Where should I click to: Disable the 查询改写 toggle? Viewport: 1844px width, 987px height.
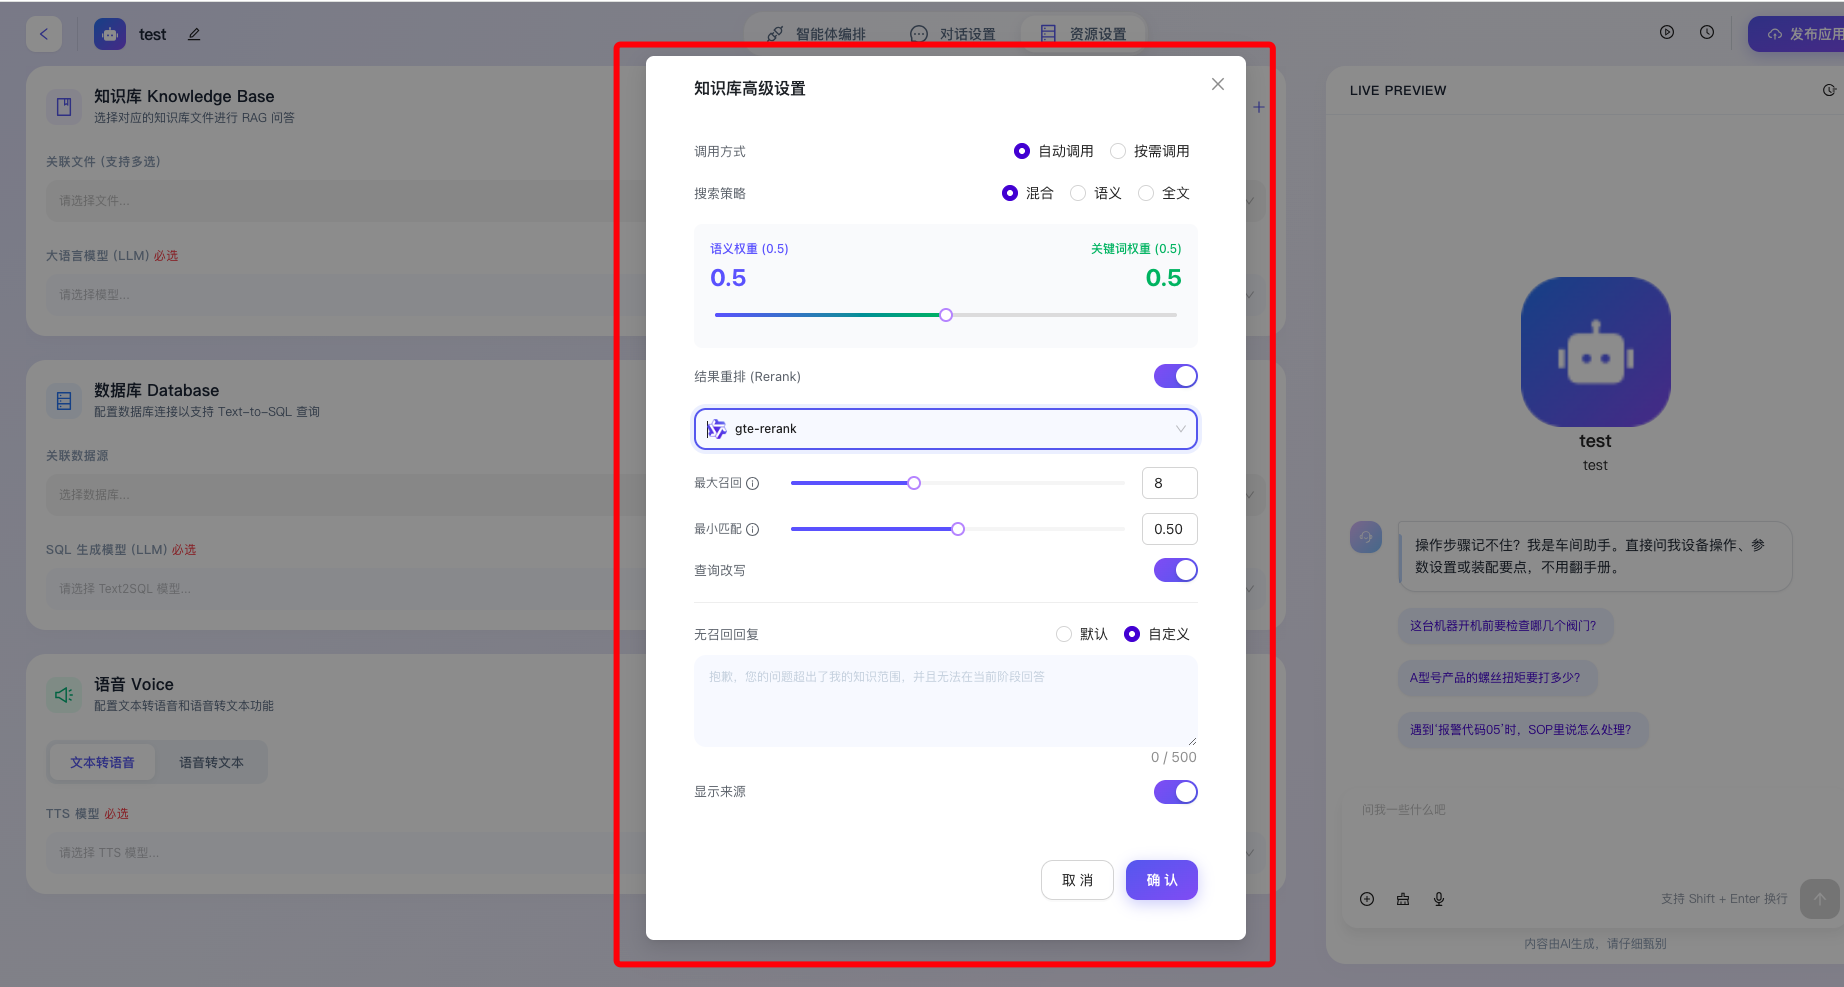[x=1175, y=570]
